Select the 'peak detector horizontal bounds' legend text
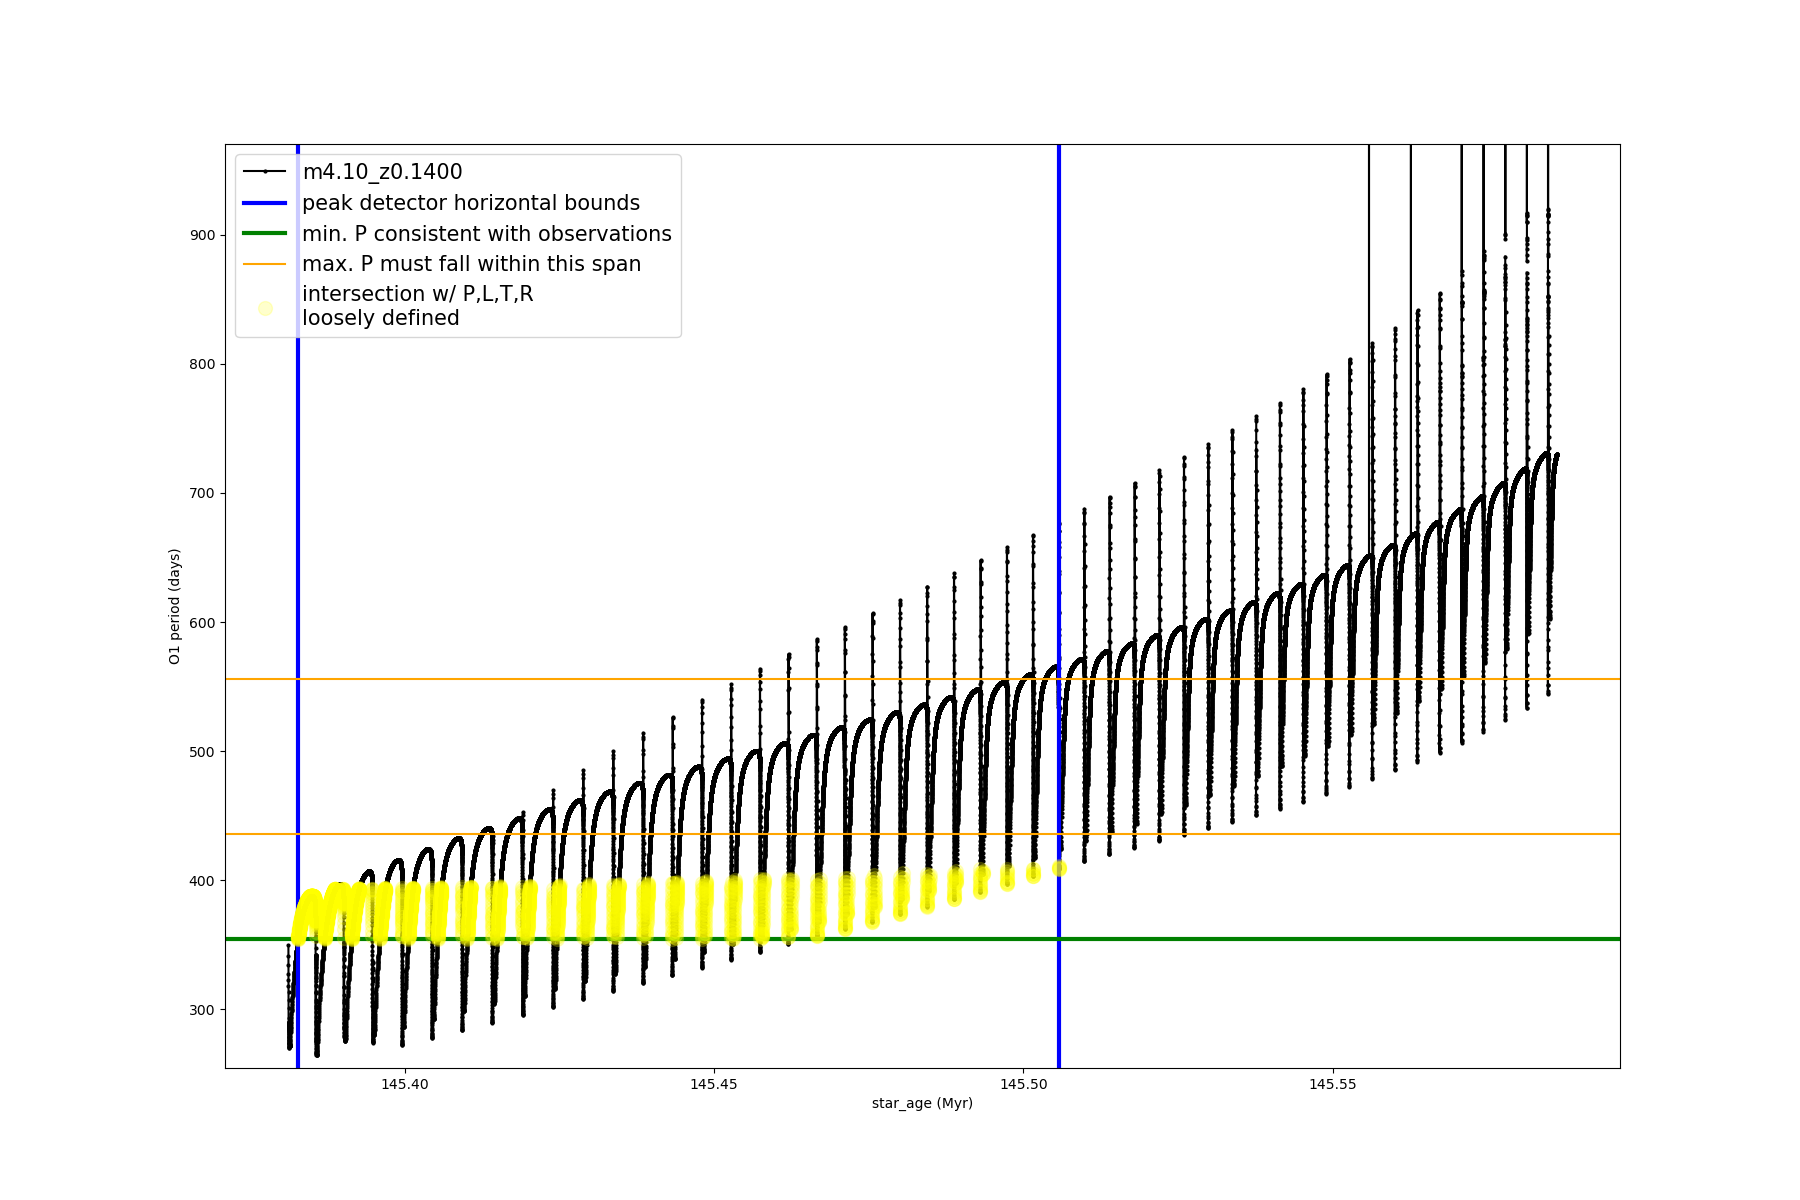Screen dimensions: 1800x1200 [x=470, y=203]
